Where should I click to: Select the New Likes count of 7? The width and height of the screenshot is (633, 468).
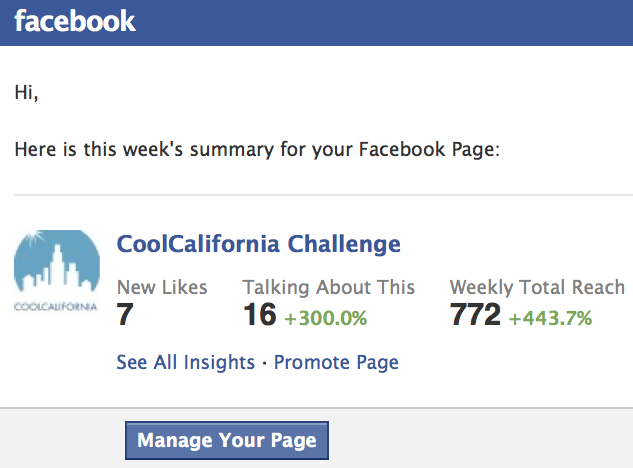pos(125,316)
